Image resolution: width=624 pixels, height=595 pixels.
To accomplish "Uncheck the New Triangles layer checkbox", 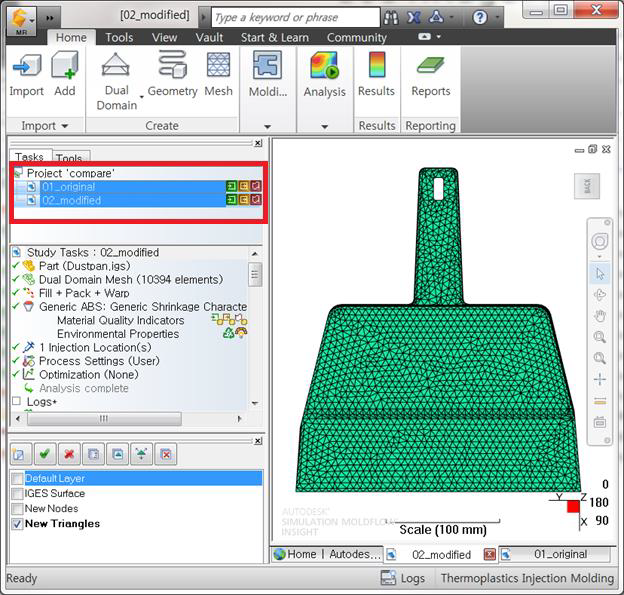I will [17, 524].
